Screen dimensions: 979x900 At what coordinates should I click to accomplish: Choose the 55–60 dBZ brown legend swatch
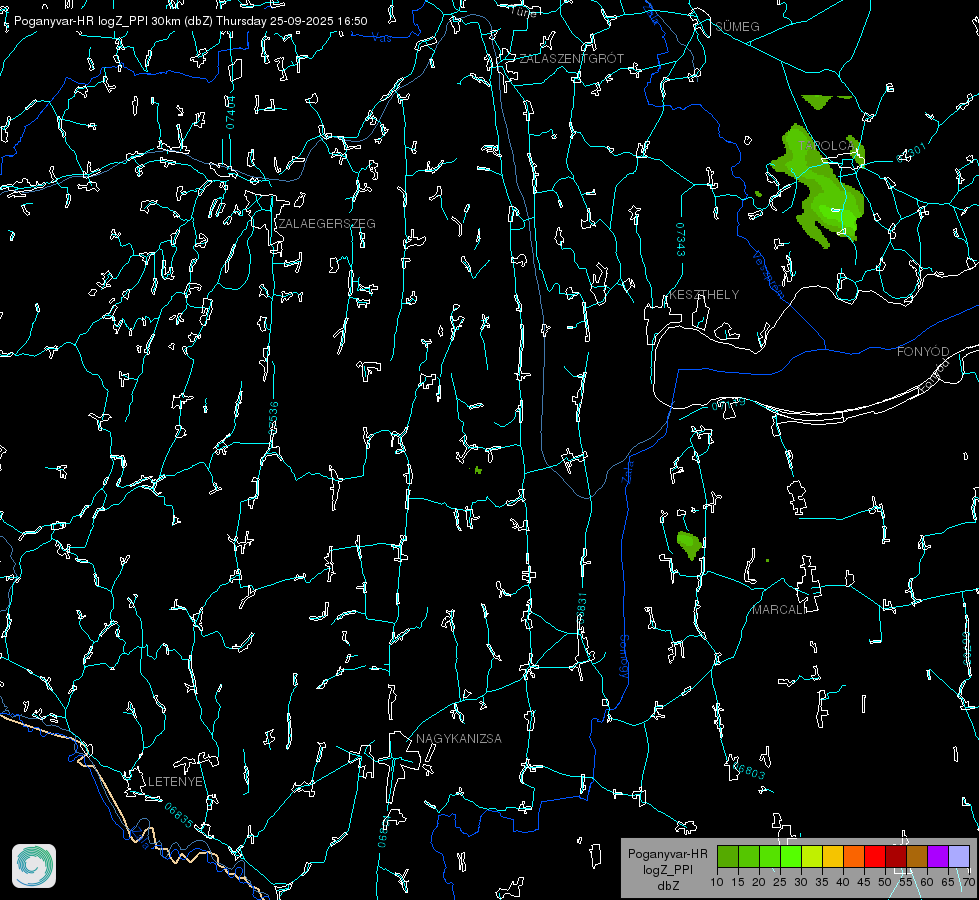click(917, 856)
